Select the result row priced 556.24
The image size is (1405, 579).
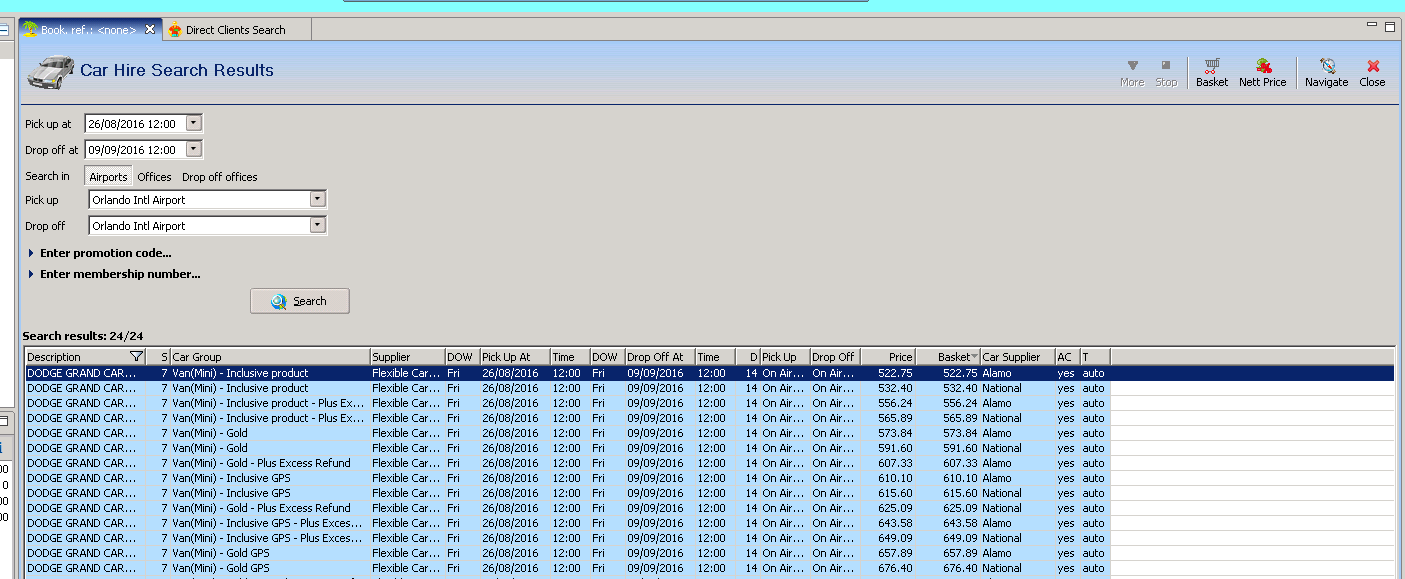point(709,403)
